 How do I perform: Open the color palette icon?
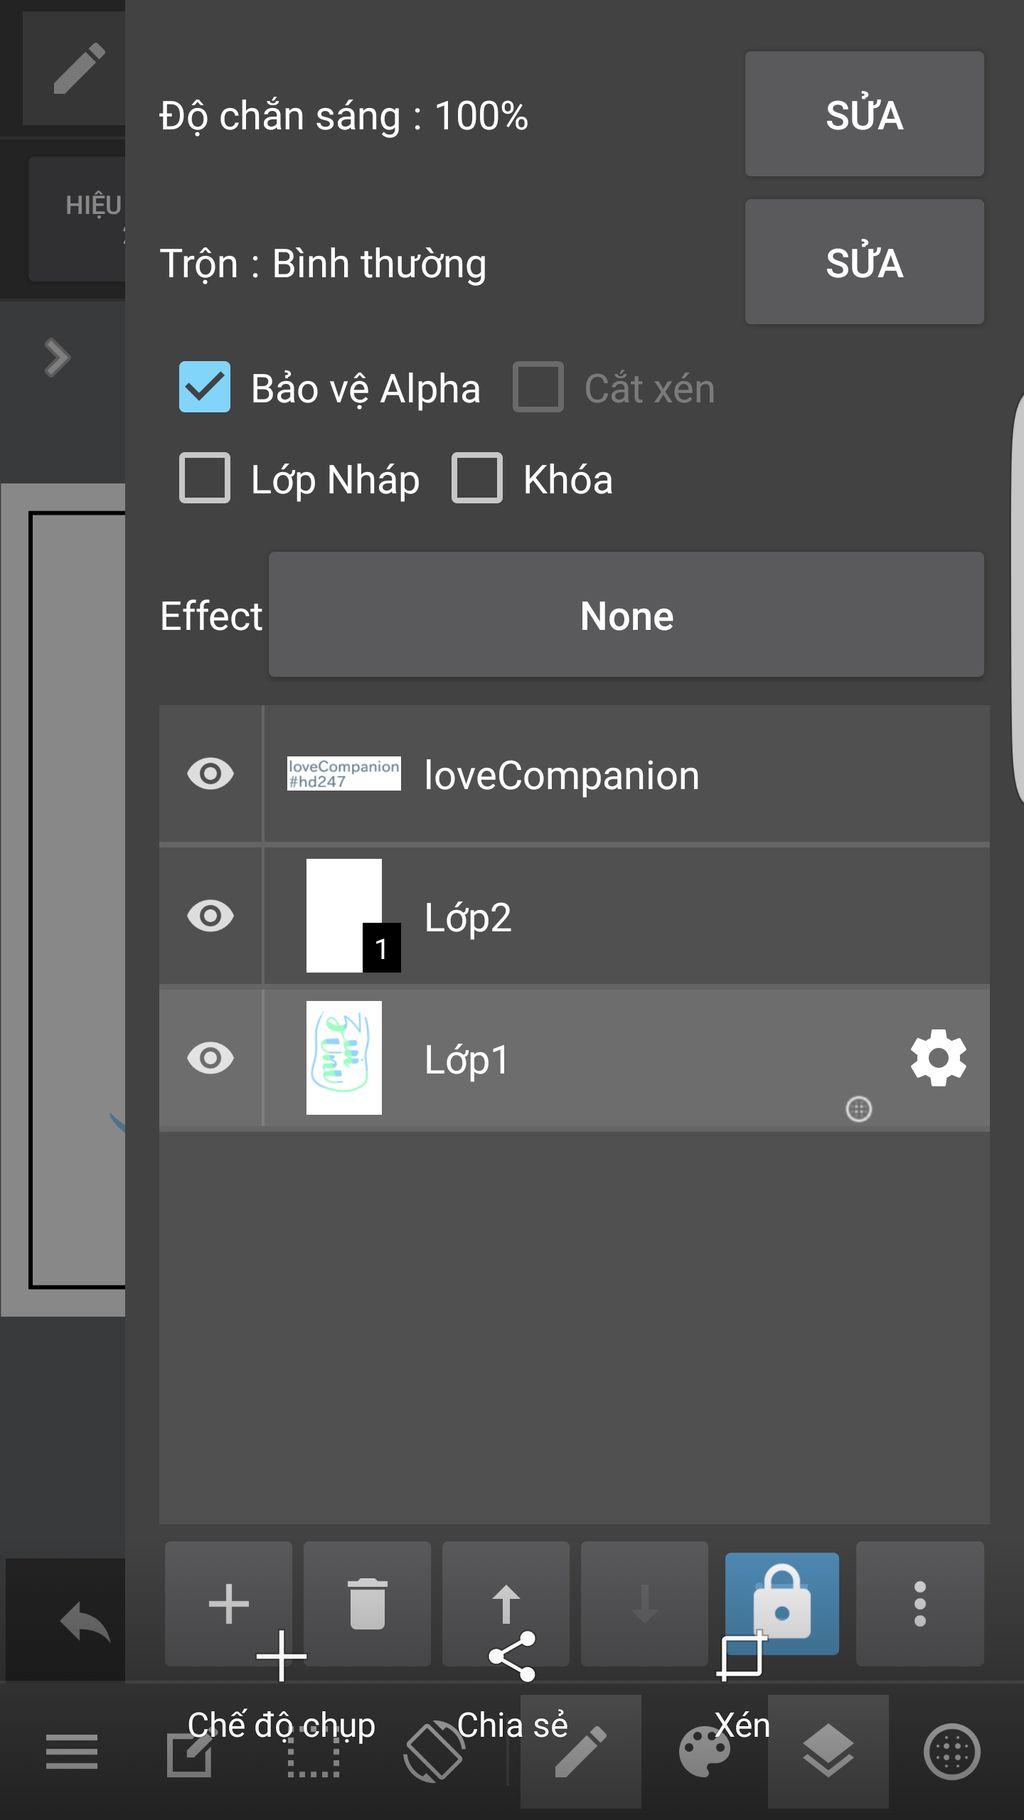coord(705,1752)
